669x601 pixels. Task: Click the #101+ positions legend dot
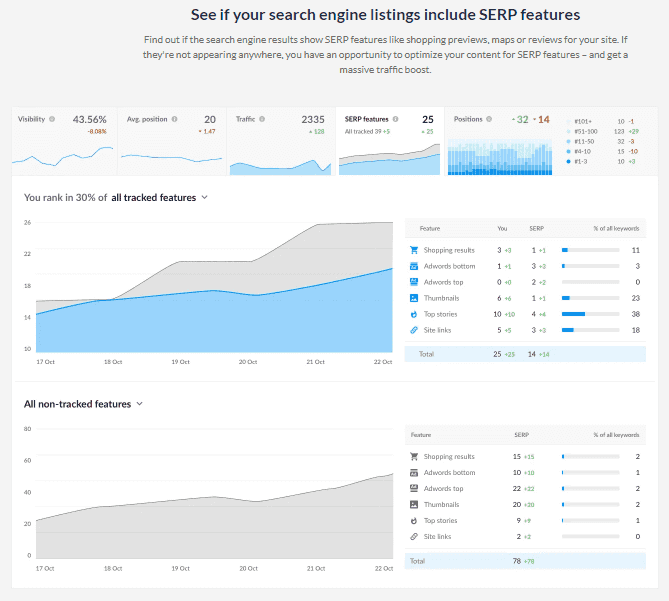pyautogui.click(x=568, y=122)
